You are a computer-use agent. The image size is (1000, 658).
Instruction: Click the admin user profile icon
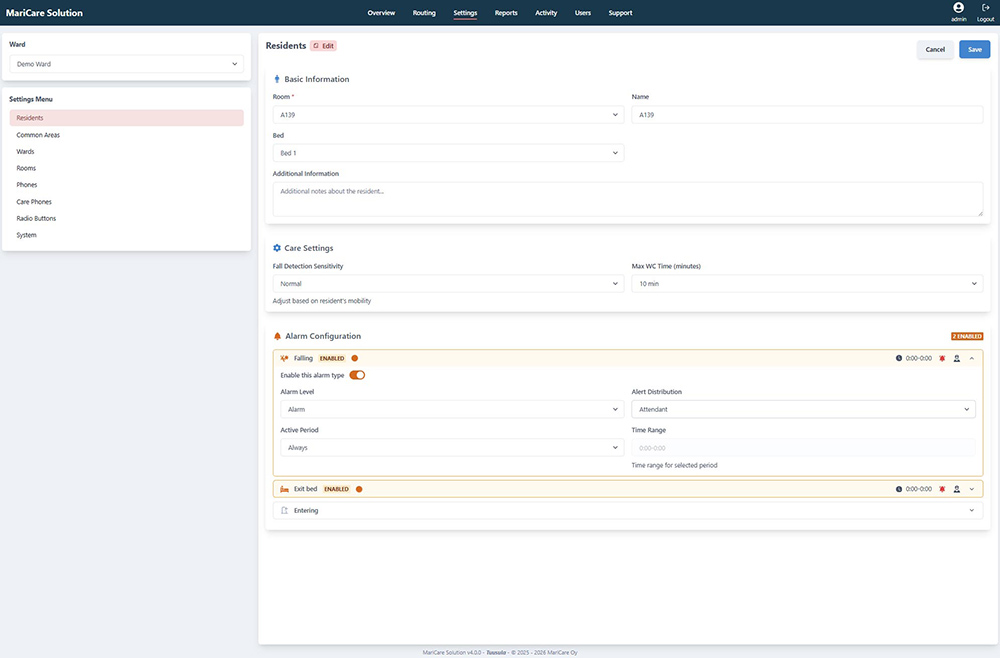coord(958,8)
